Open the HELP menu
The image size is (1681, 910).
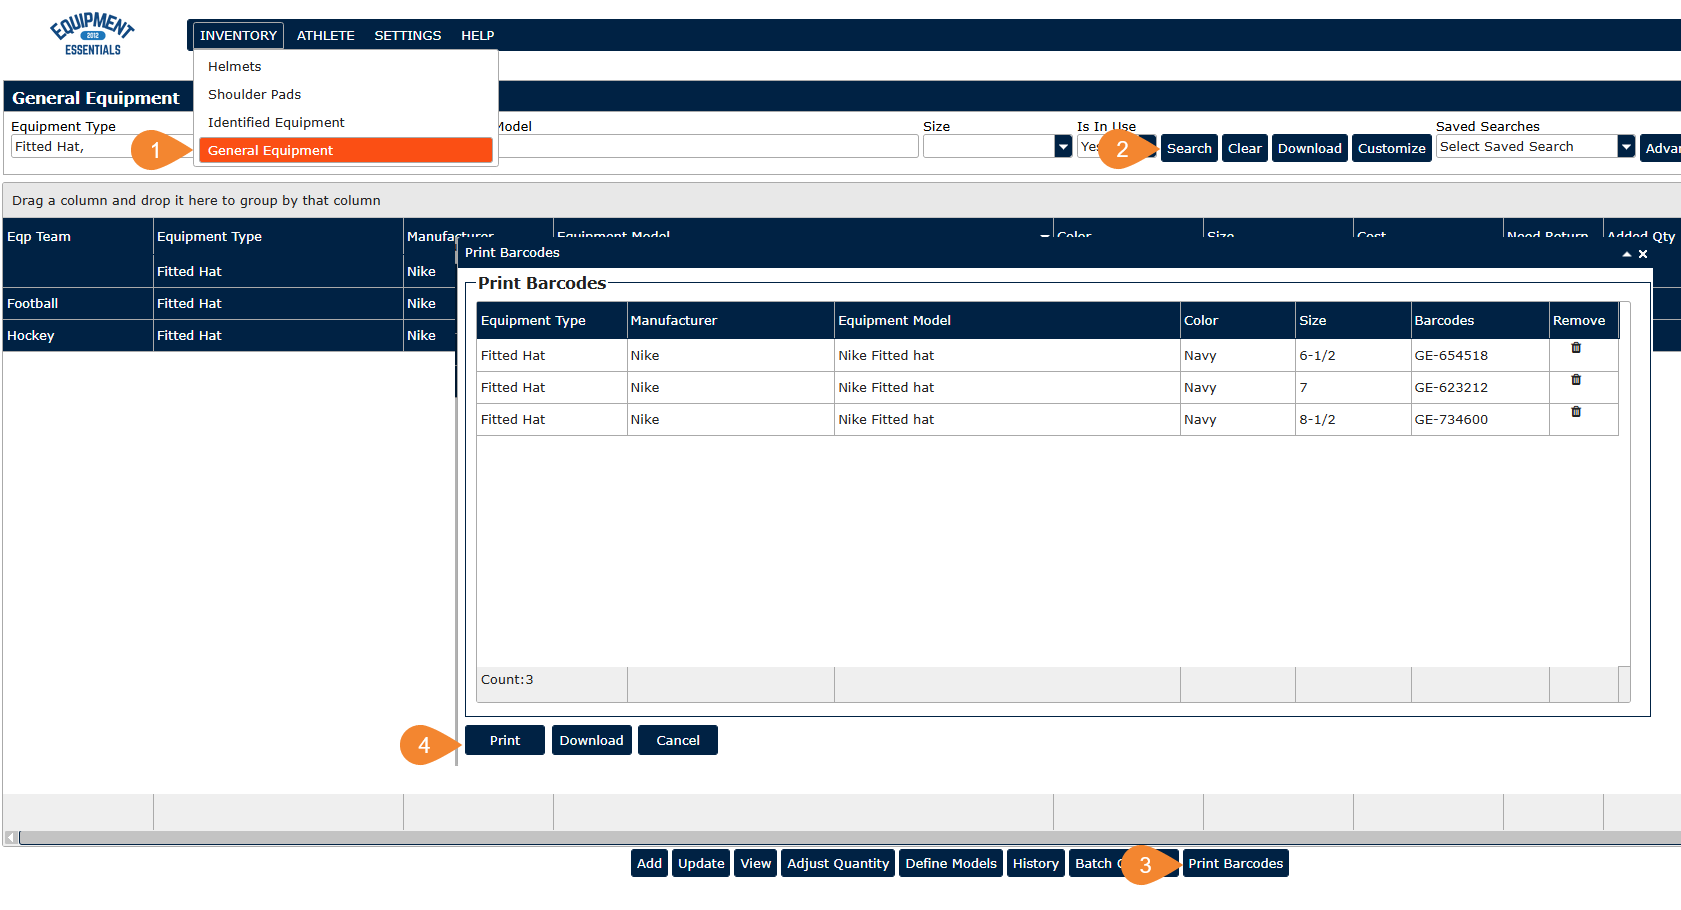coord(478,35)
